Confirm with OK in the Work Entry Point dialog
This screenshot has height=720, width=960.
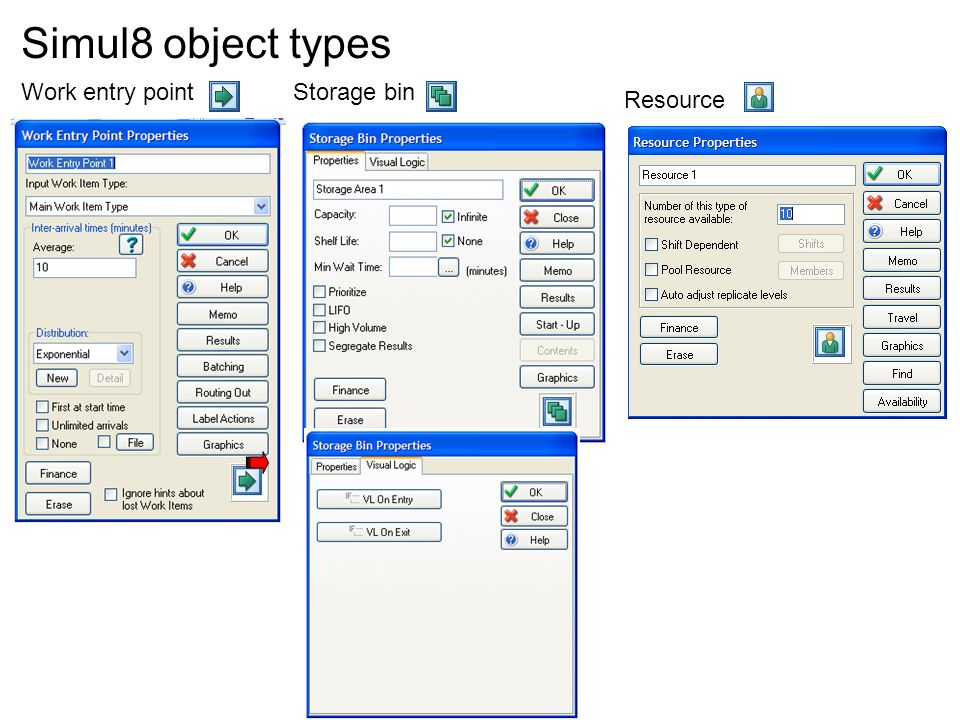[x=223, y=235]
